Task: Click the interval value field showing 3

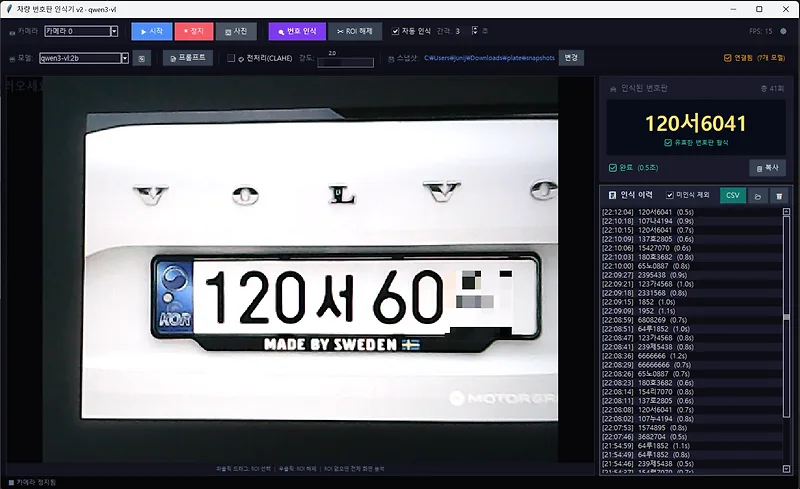Action: 462,31
